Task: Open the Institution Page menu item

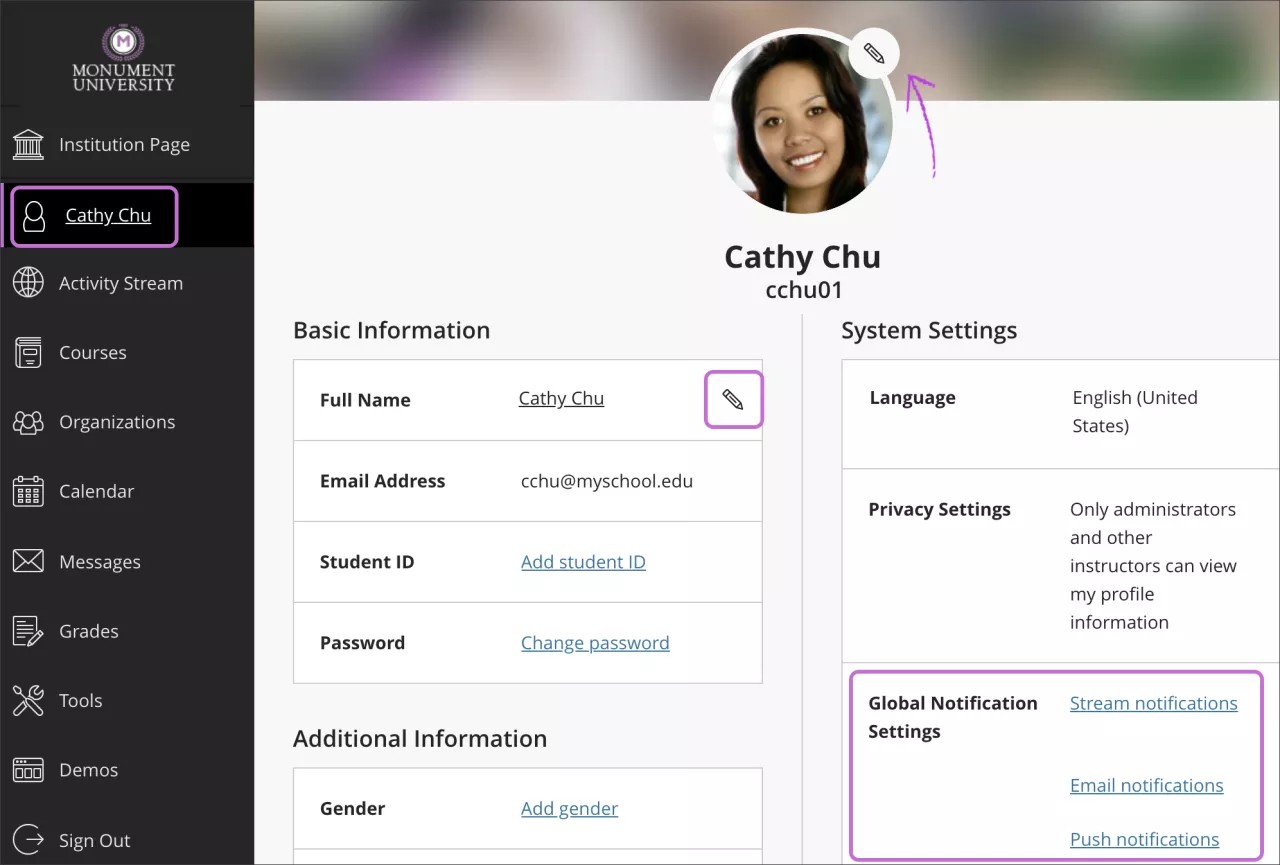Action: [x=125, y=144]
